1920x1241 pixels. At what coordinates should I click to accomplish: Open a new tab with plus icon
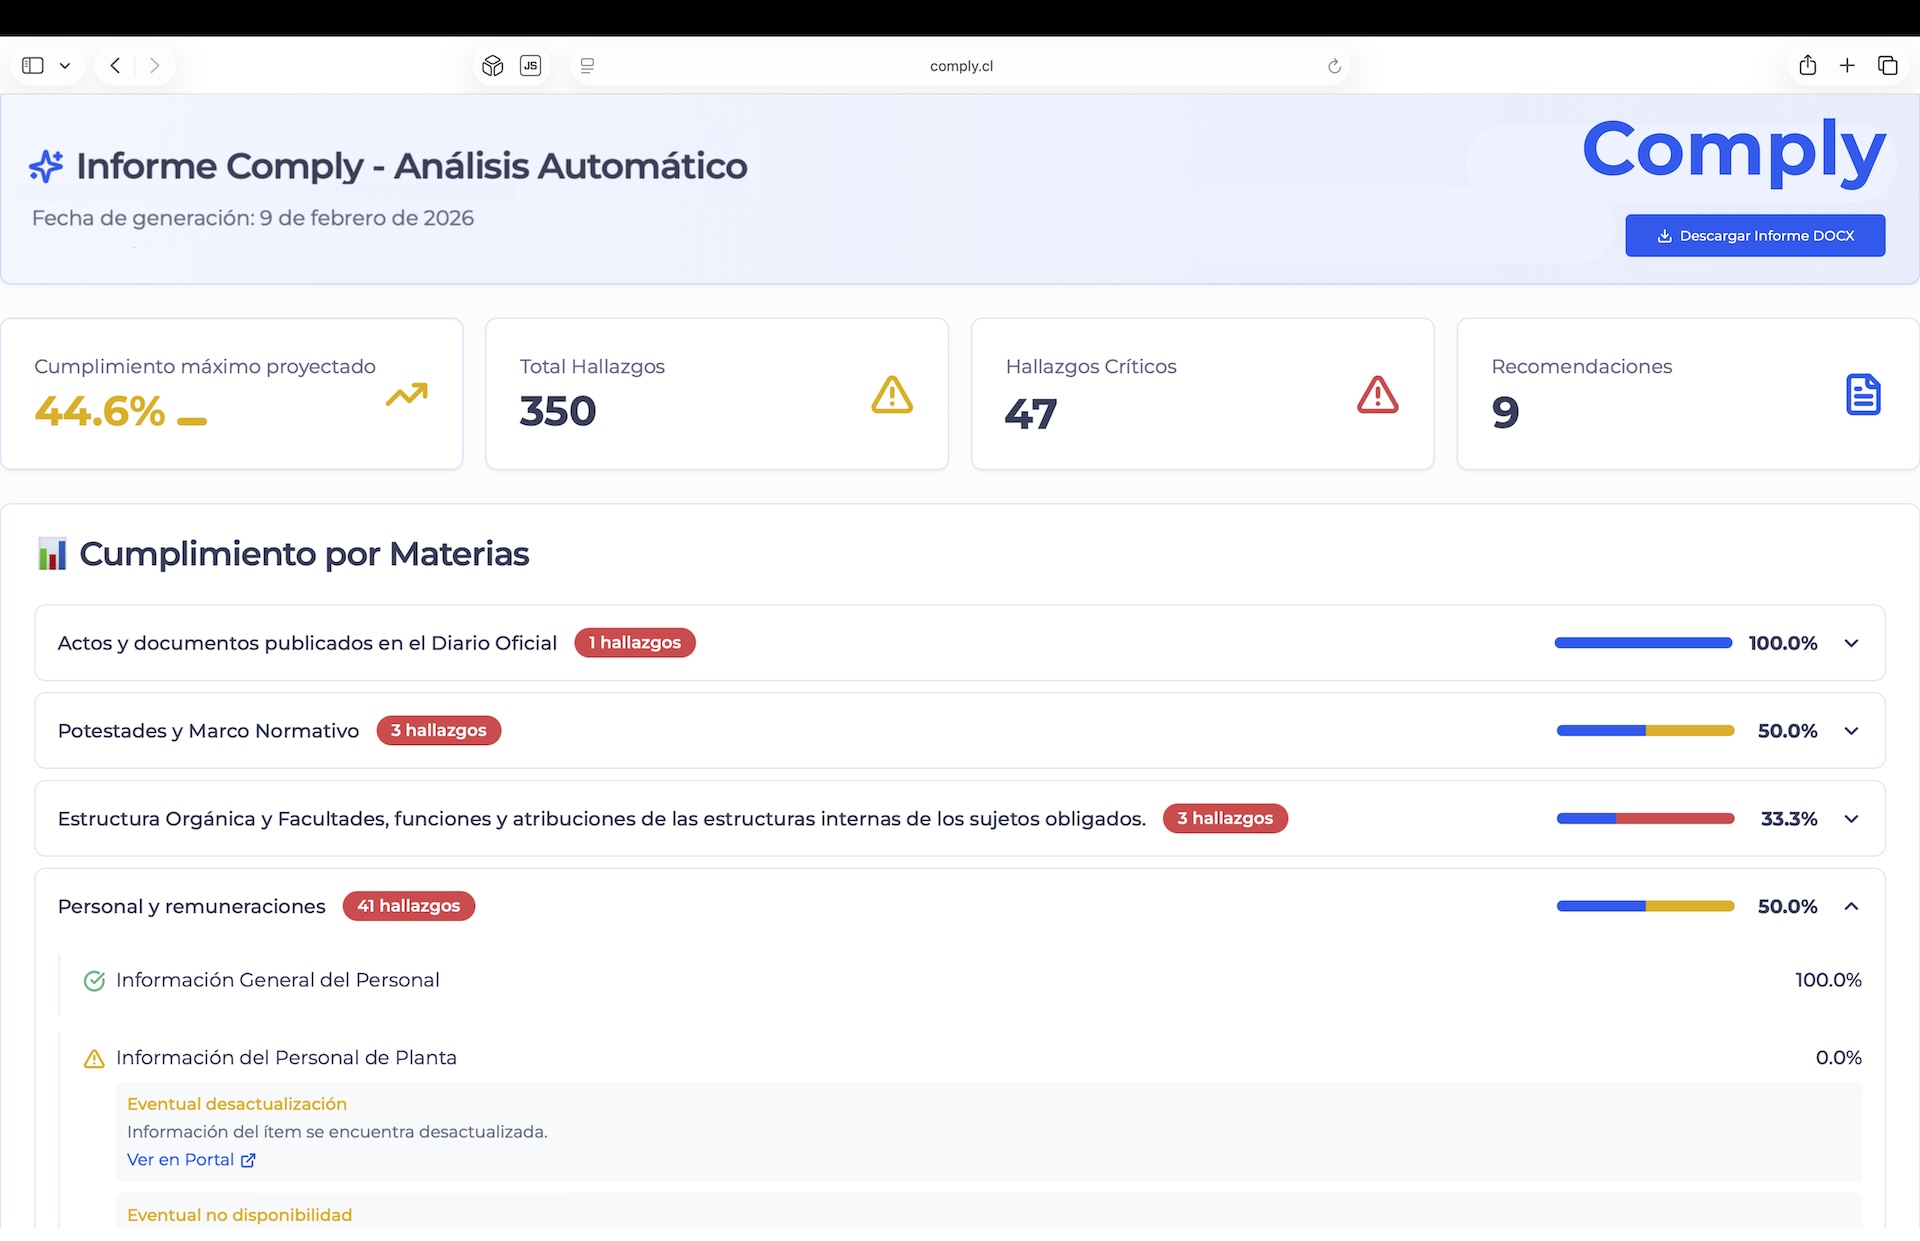tap(1847, 66)
